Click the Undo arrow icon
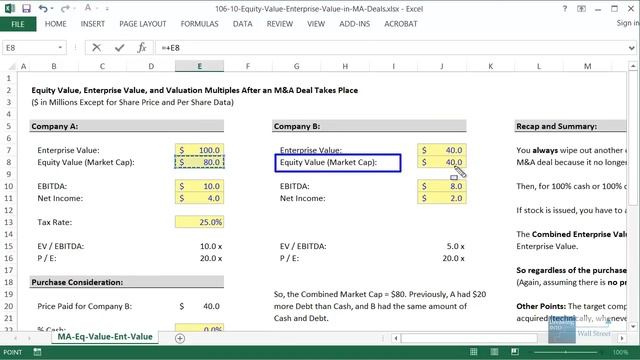This screenshot has height=360, width=640. (x=42, y=9)
